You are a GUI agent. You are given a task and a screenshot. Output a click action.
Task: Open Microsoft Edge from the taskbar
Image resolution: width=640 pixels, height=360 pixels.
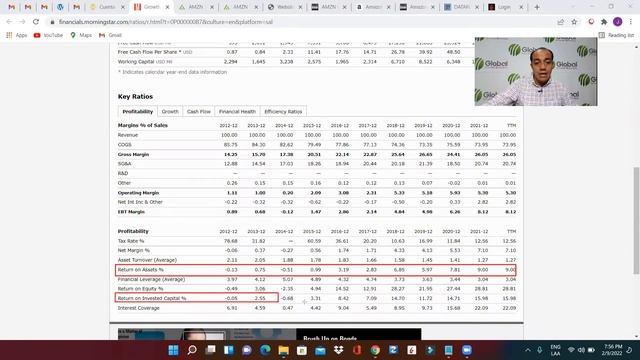tap(265, 350)
